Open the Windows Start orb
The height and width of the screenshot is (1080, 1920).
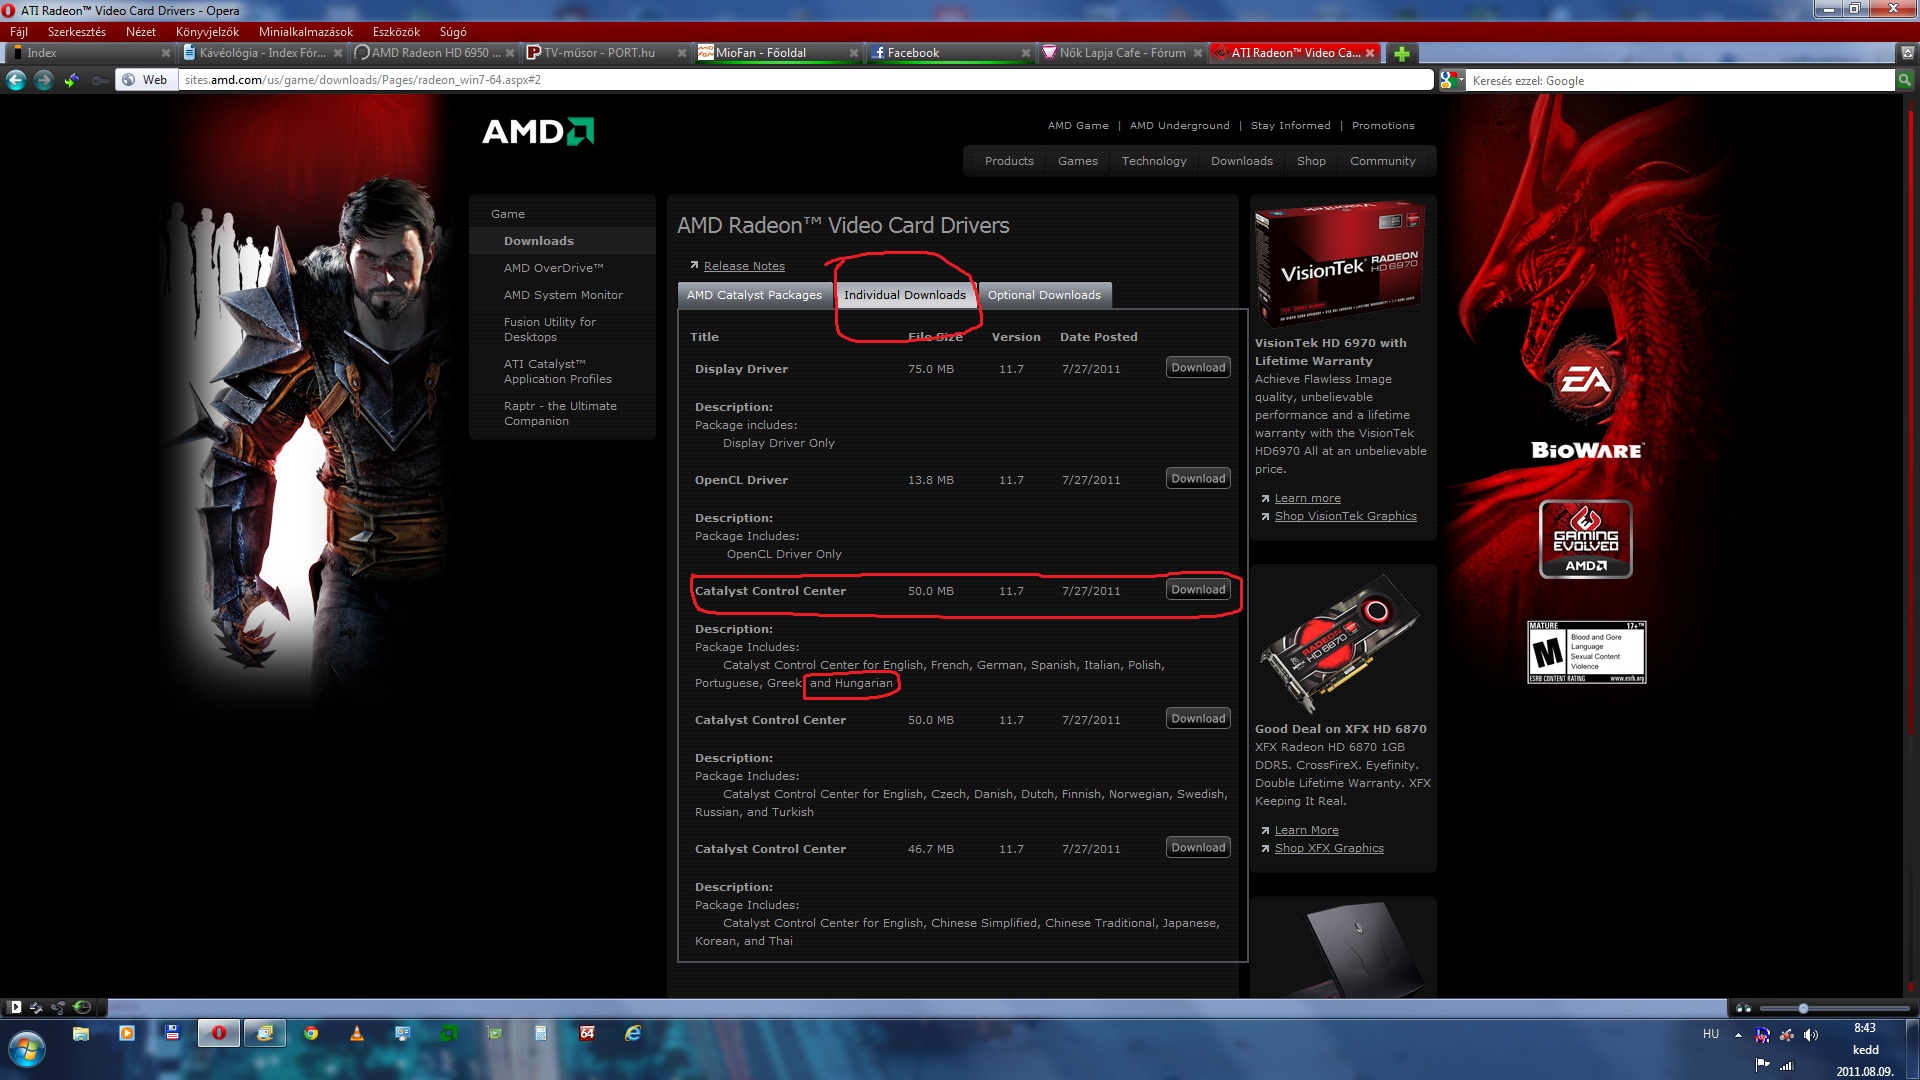tap(27, 1048)
